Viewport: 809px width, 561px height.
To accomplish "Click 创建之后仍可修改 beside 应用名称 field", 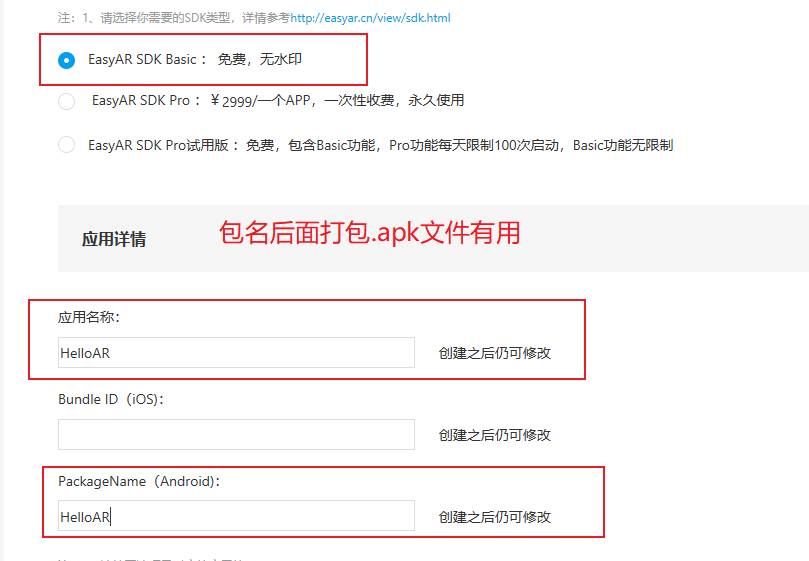I will point(495,353).
